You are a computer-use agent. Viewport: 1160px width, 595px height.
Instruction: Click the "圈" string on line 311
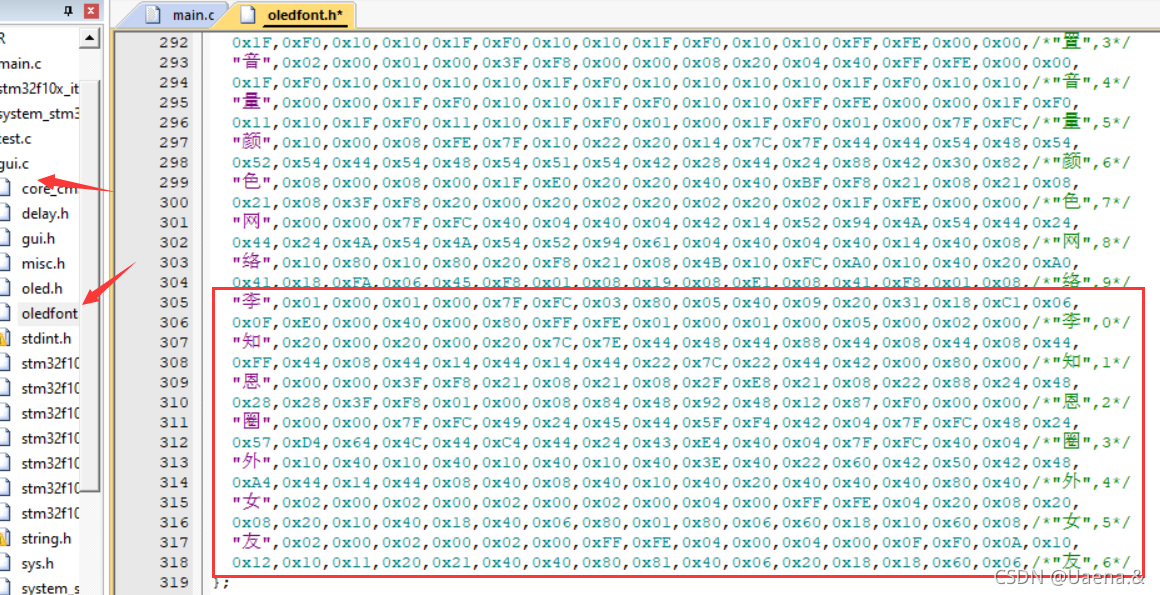(x=253, y=422)
